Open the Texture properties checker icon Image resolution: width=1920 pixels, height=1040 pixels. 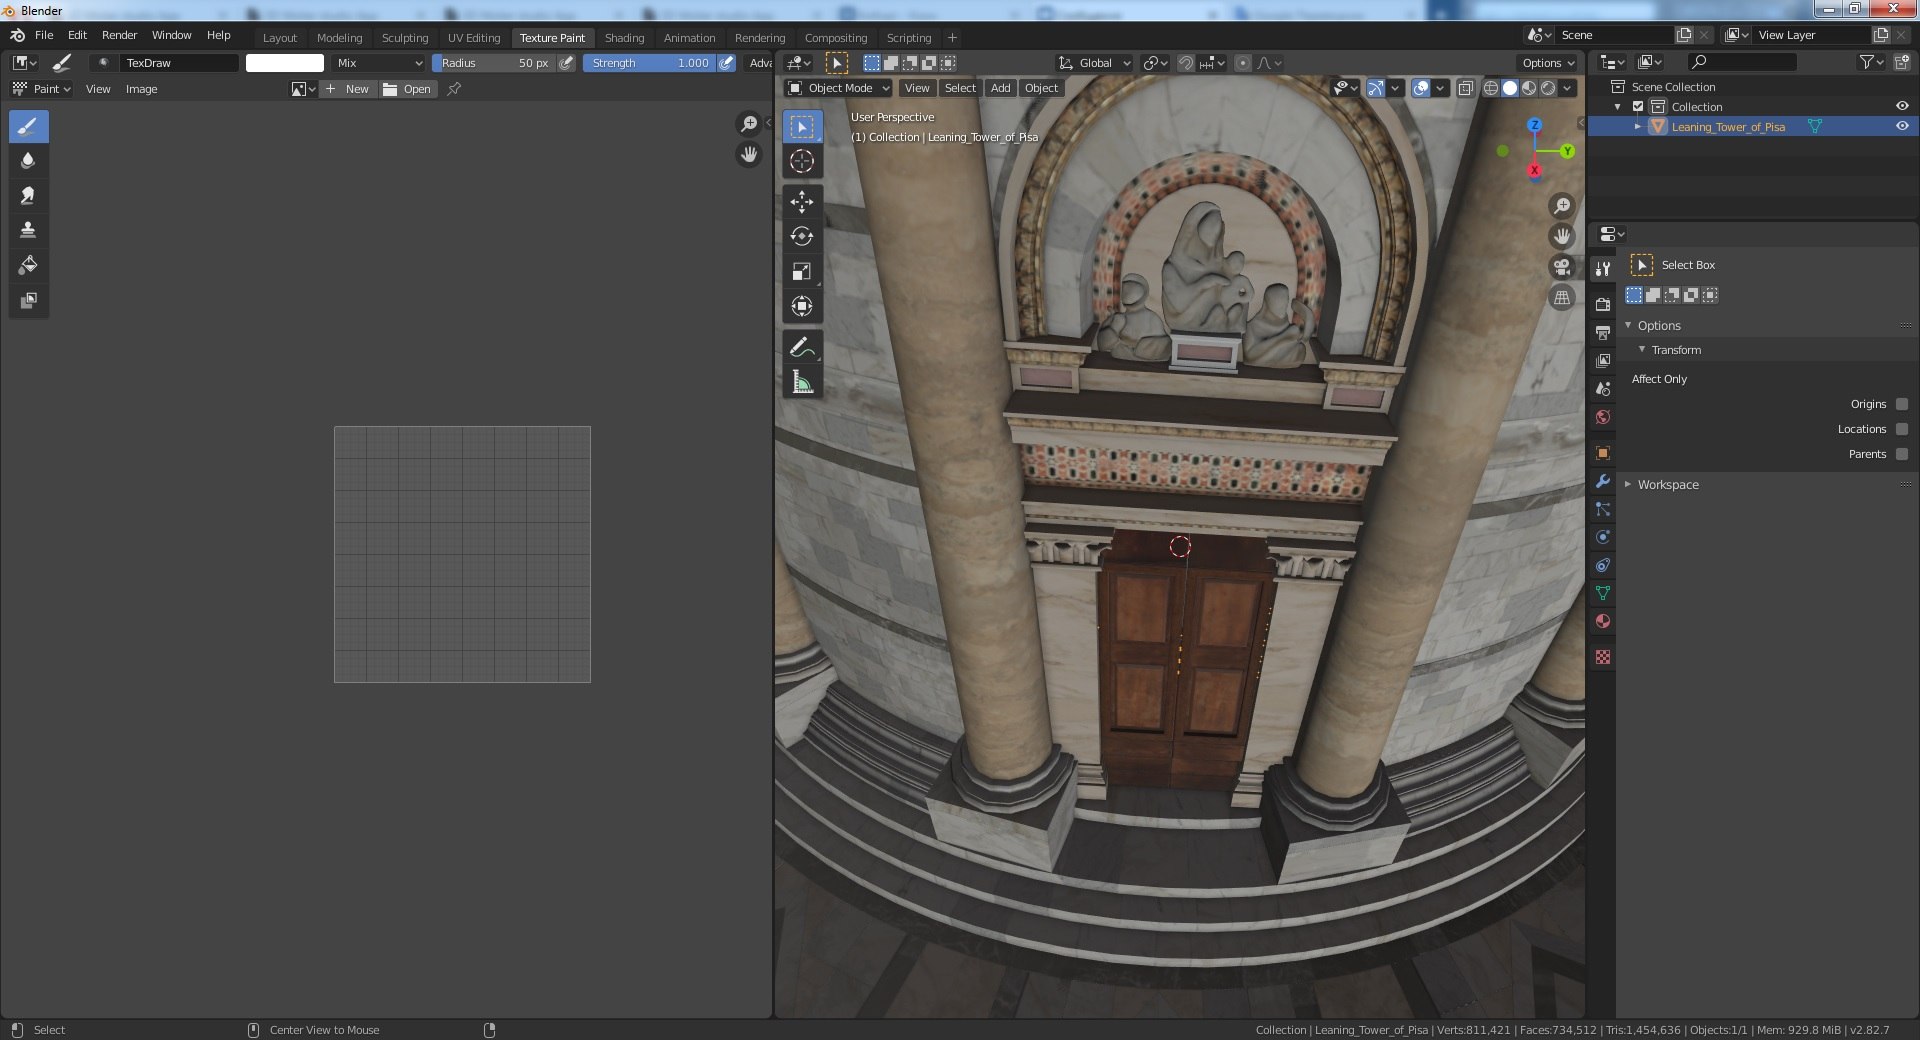coord(1603,657)
